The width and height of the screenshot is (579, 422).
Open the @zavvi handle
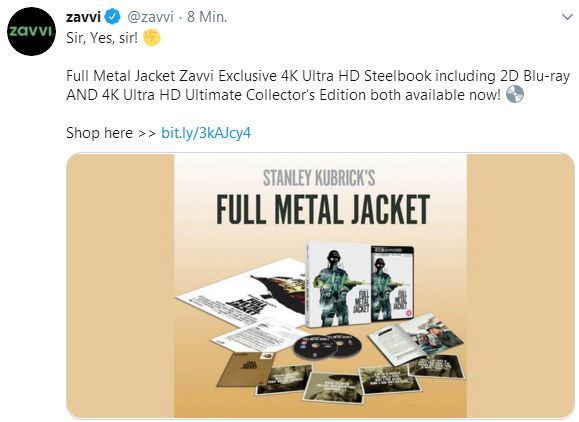coord(150,17)
